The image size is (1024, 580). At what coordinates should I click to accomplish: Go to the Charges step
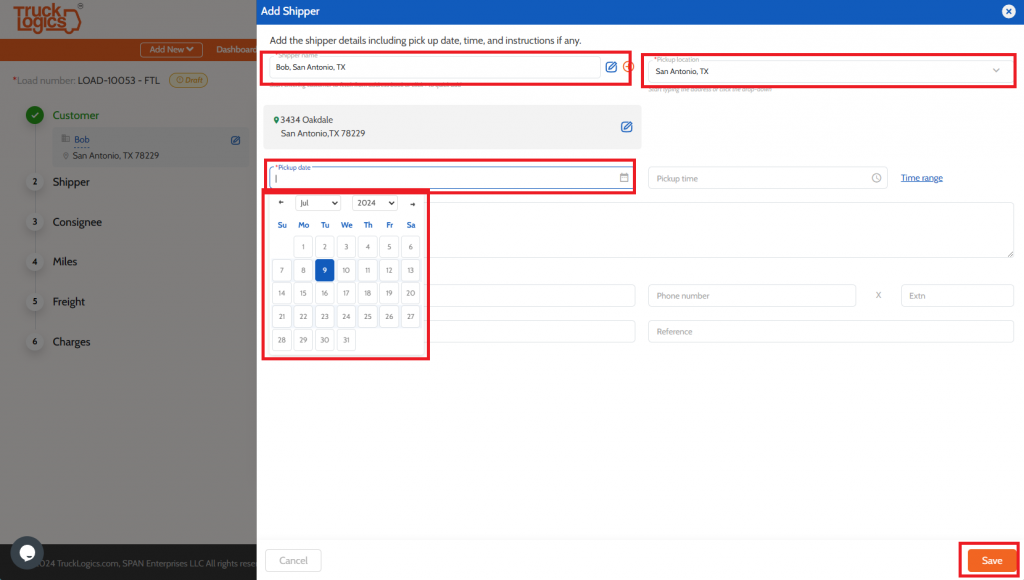point(71,342)
